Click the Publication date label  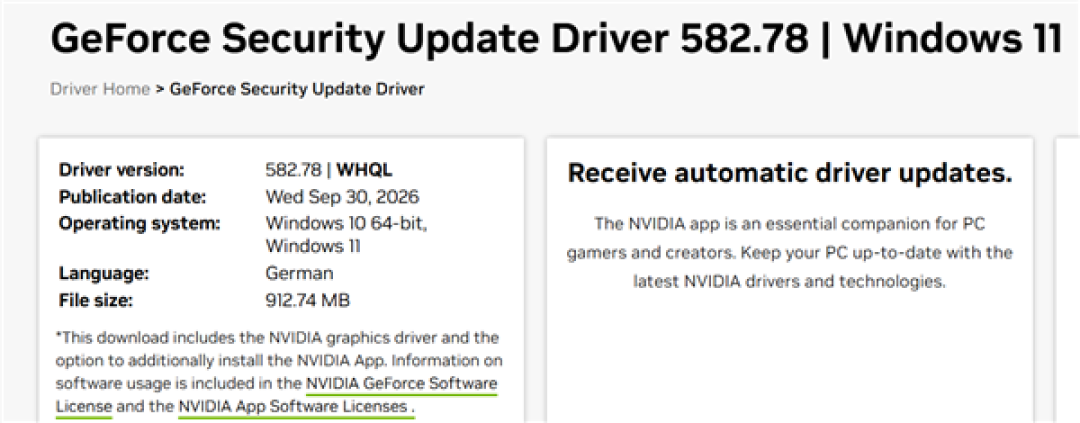(132, 197)
